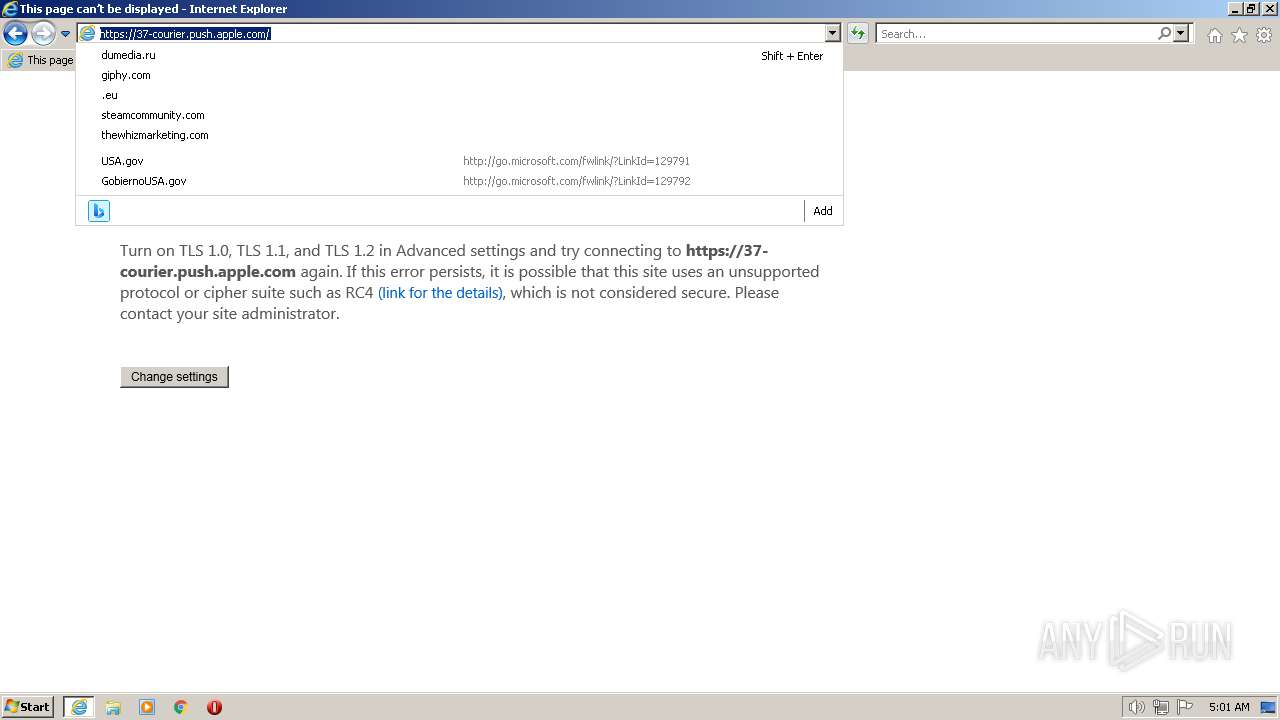
Task: Click the Bing search provider icon
Action: point(98,211)
